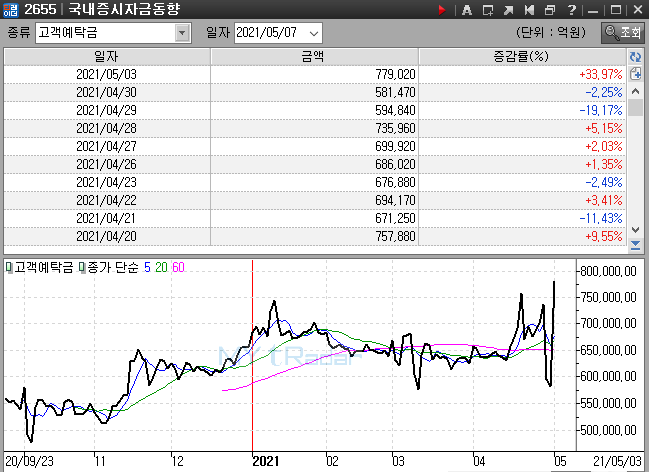Click the red play arrow icon in title bar
The width and height of the screenshot is (649, 472).
tap(443, 10)
